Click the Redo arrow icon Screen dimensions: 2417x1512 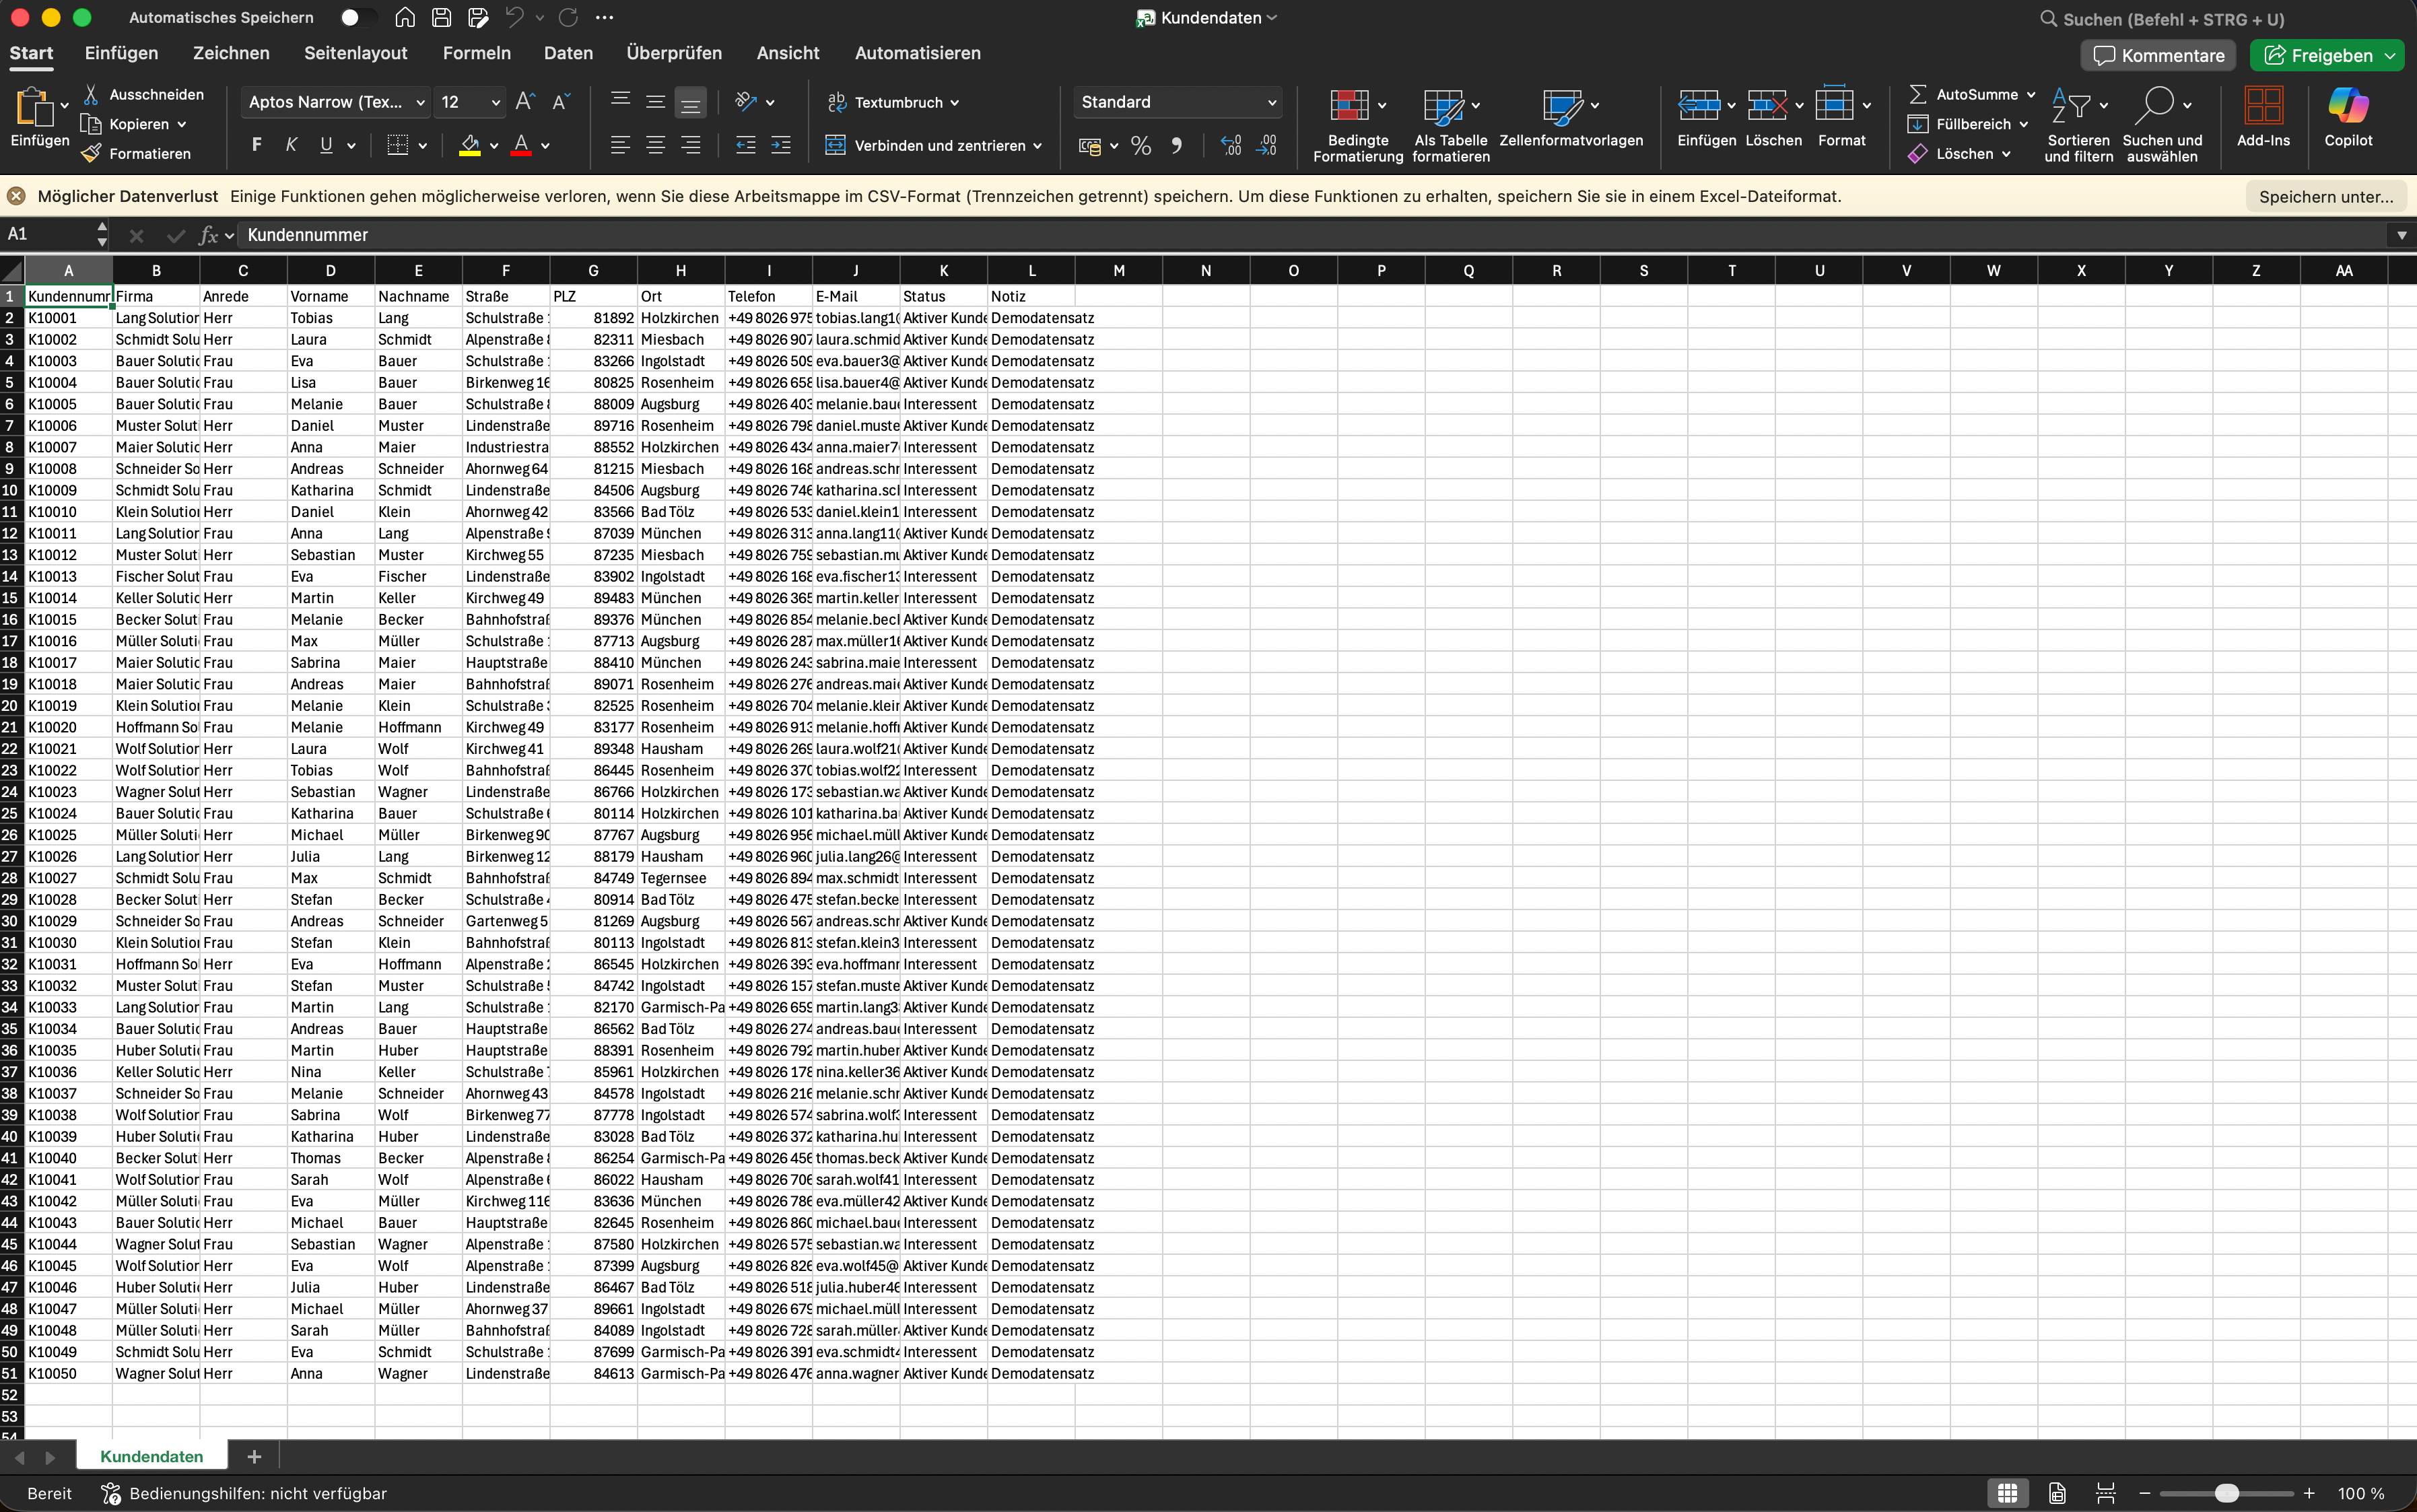click(x=568, y=18)
